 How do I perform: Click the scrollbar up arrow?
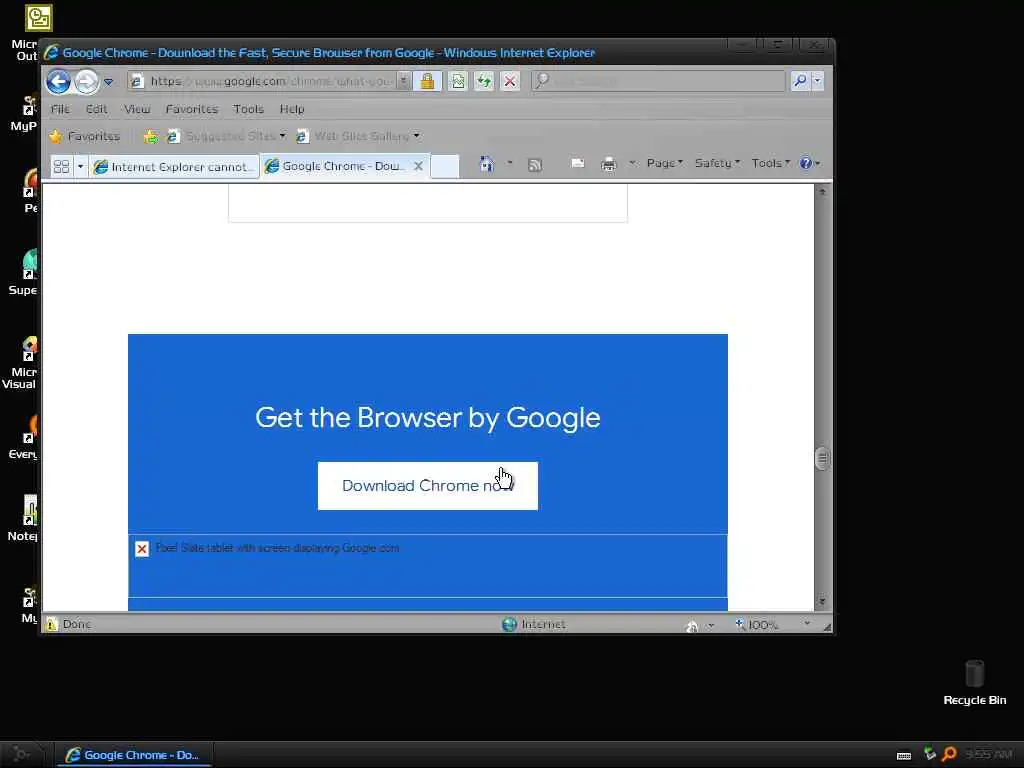pyautogui.click(x=822, y=192)
